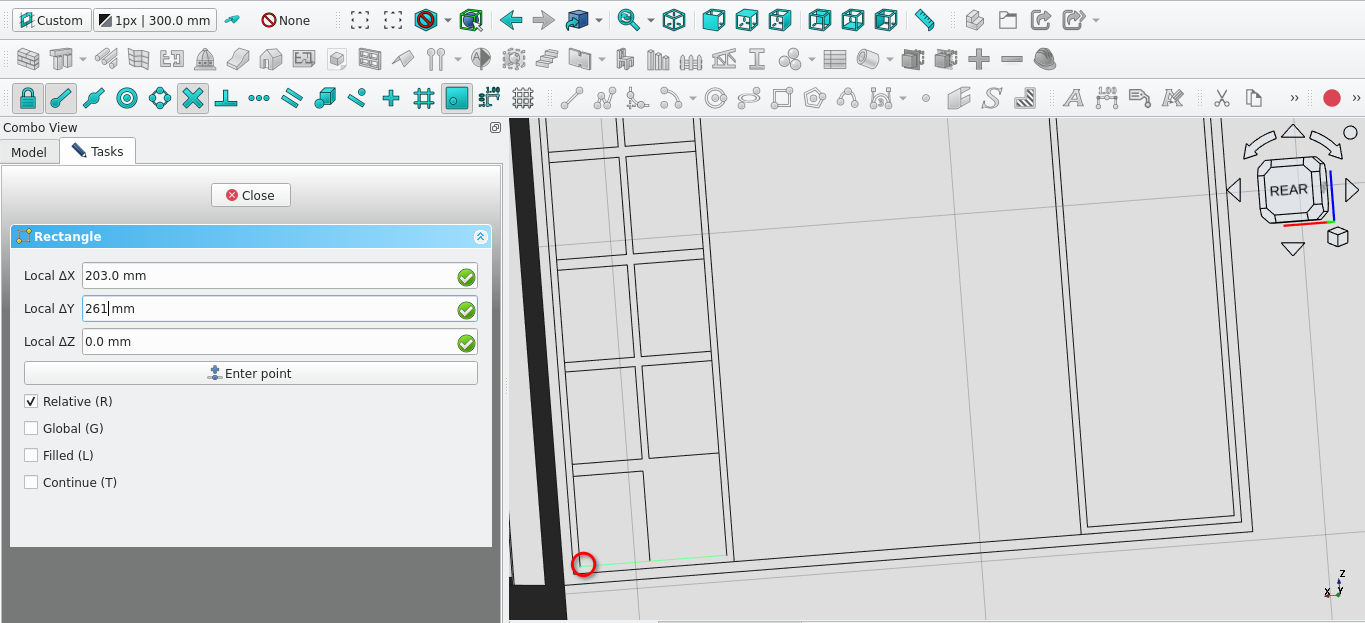1365x623 pixels.
Task: Click the snap dimensions icon
Action: [490, 98]
